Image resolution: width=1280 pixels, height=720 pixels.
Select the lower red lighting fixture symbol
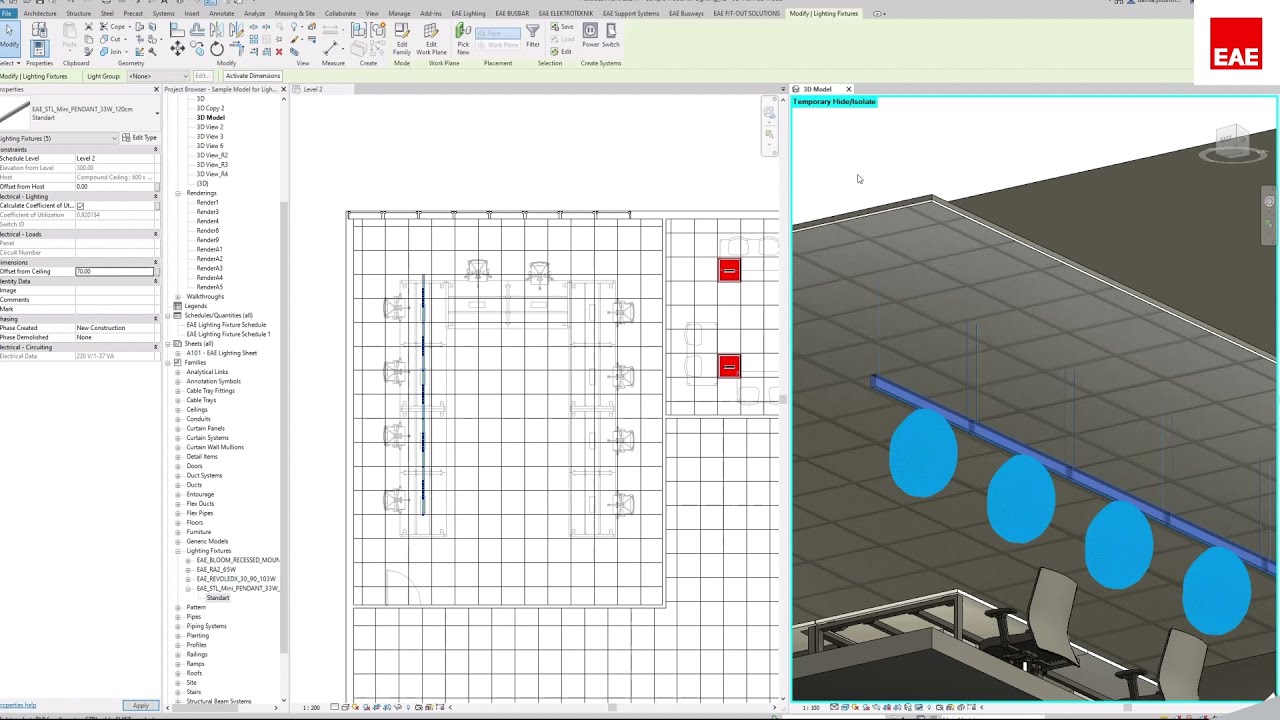point(729,366)
